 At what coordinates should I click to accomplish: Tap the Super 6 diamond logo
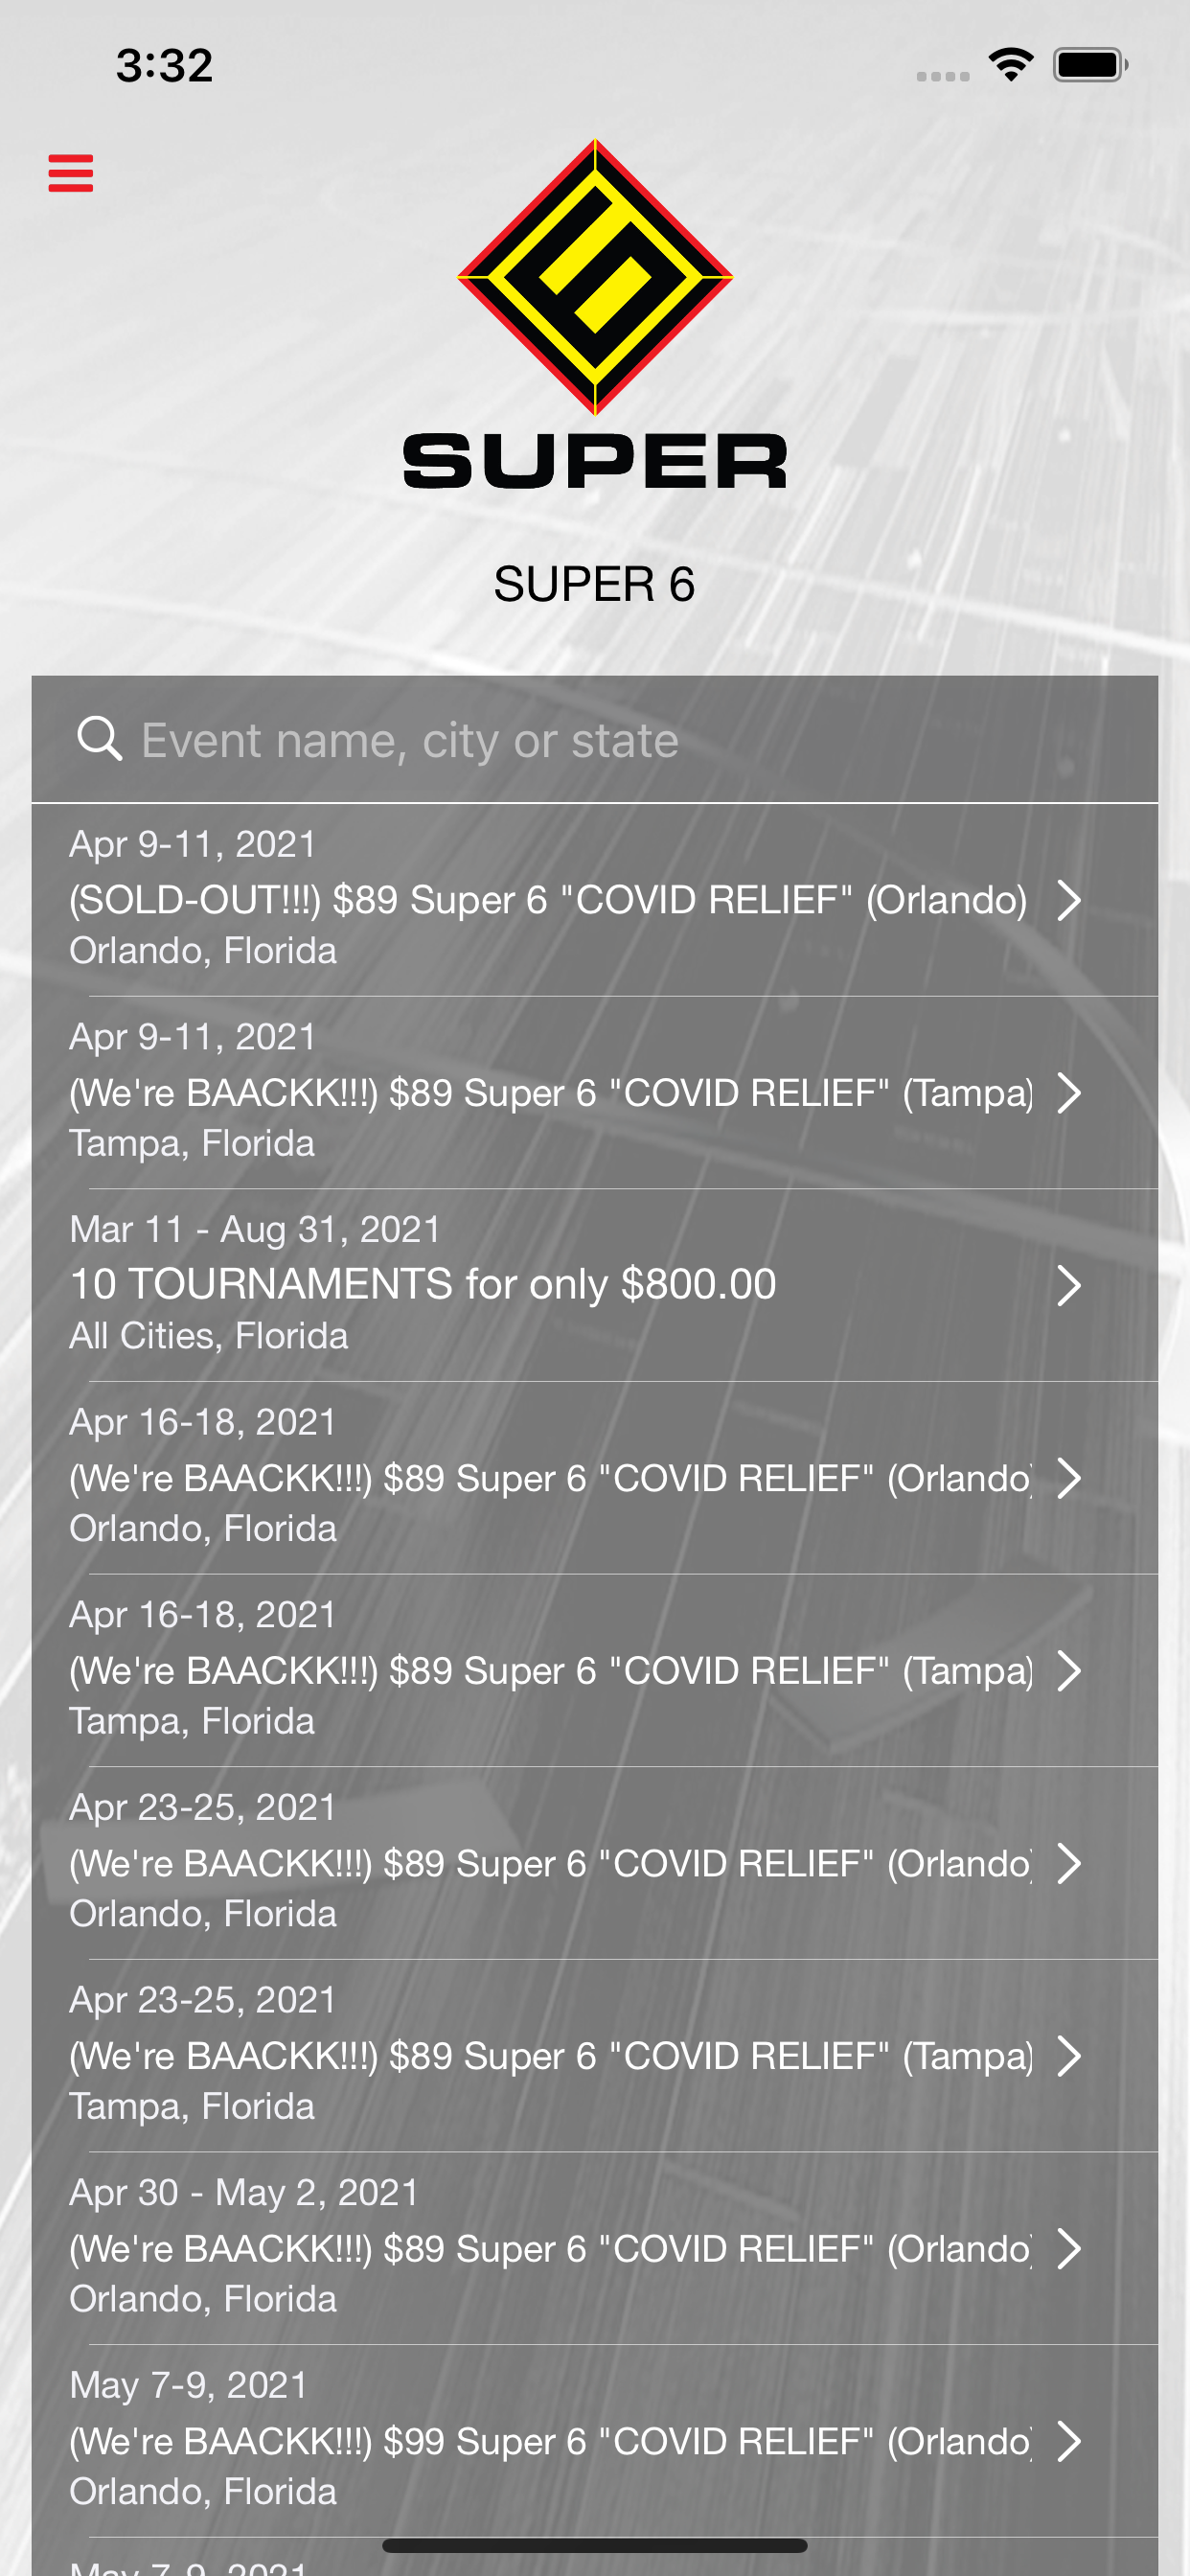[595, 277]
